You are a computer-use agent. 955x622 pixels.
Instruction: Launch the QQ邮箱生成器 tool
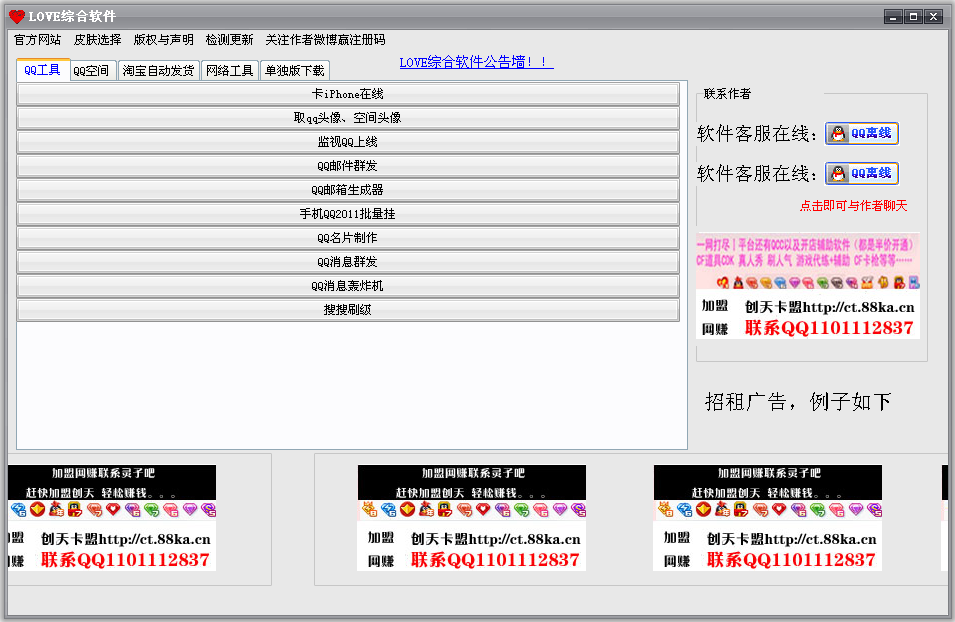click(348, 190)
